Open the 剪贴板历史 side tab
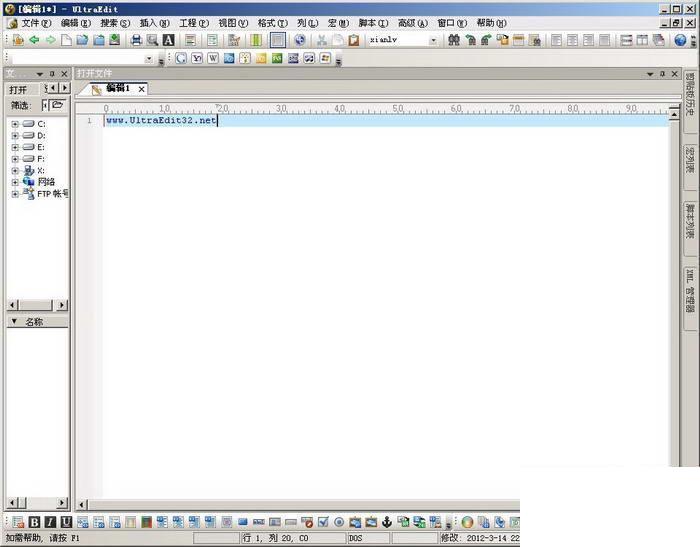The width and height of the screenshot is (700, 547). pos(690,100)
